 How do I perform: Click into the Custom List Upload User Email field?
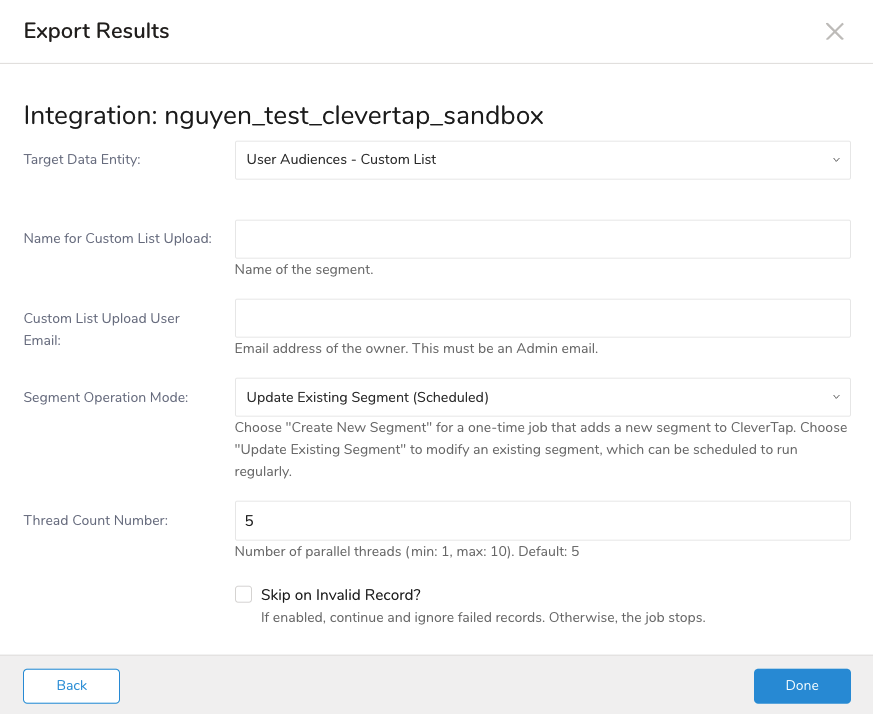pos(542,318)
